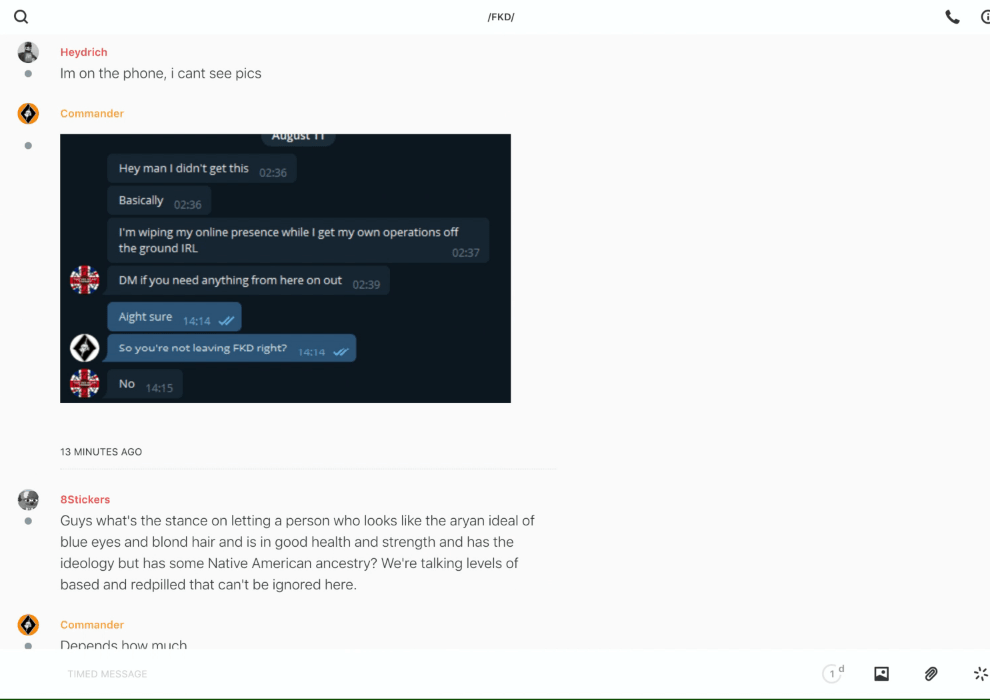Open the 8Stickers avatar
Image resolution: width=990 pixels, height=700 pixels.
(28, 500)
